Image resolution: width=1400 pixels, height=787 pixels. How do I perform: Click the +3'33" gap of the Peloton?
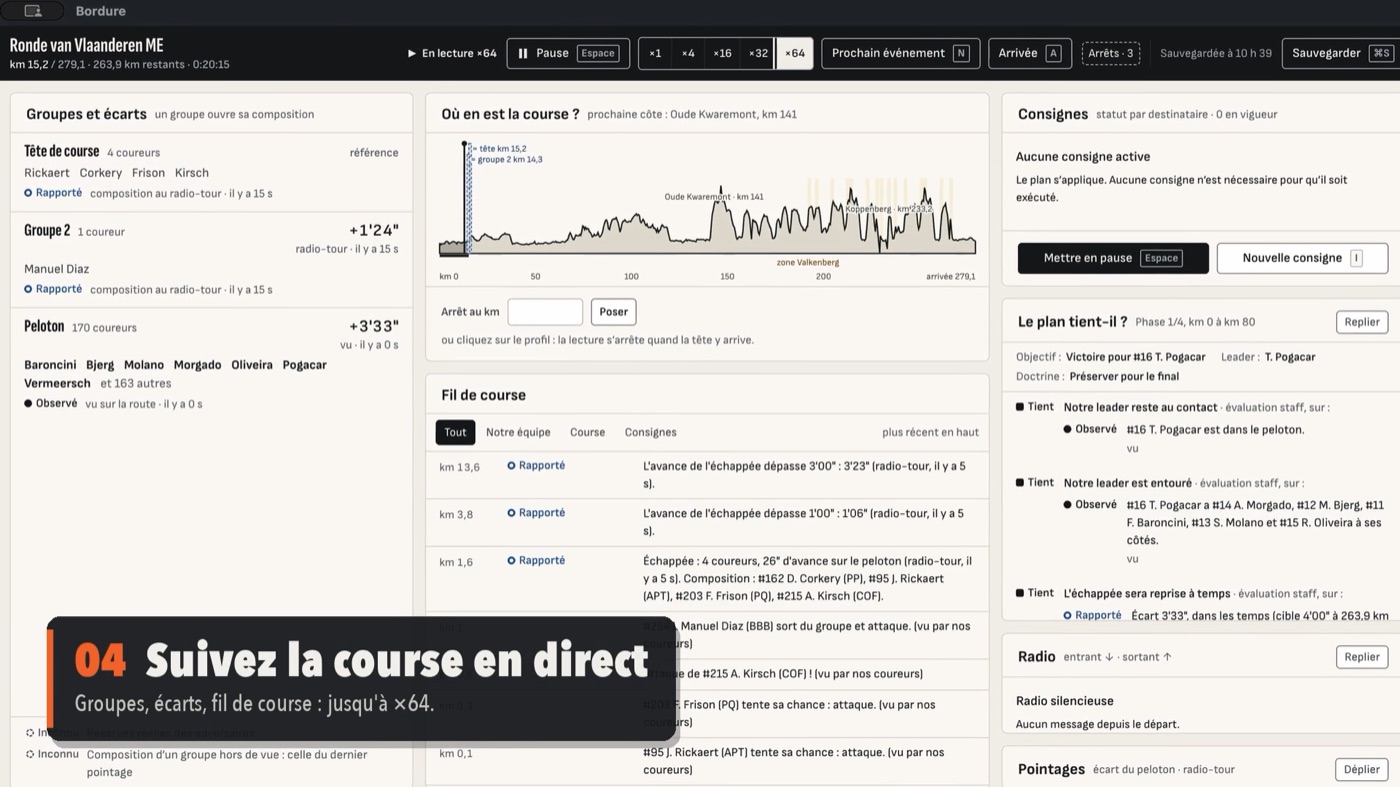coord(374,327)
